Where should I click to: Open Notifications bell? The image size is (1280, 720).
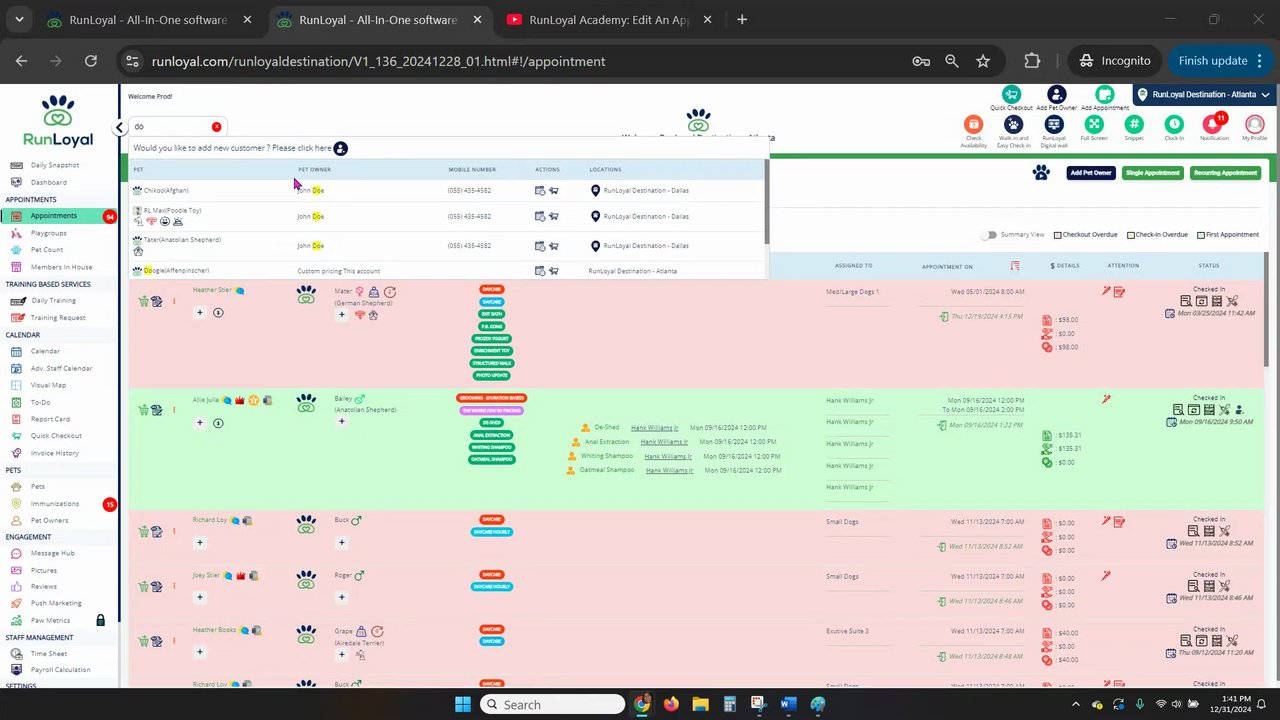pos(1213,124)
